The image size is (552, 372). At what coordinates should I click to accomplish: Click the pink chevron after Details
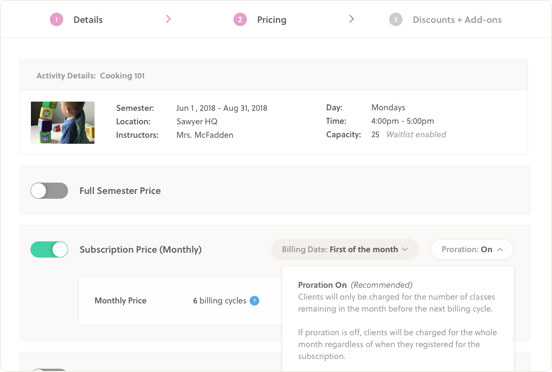tap(168, 19)
